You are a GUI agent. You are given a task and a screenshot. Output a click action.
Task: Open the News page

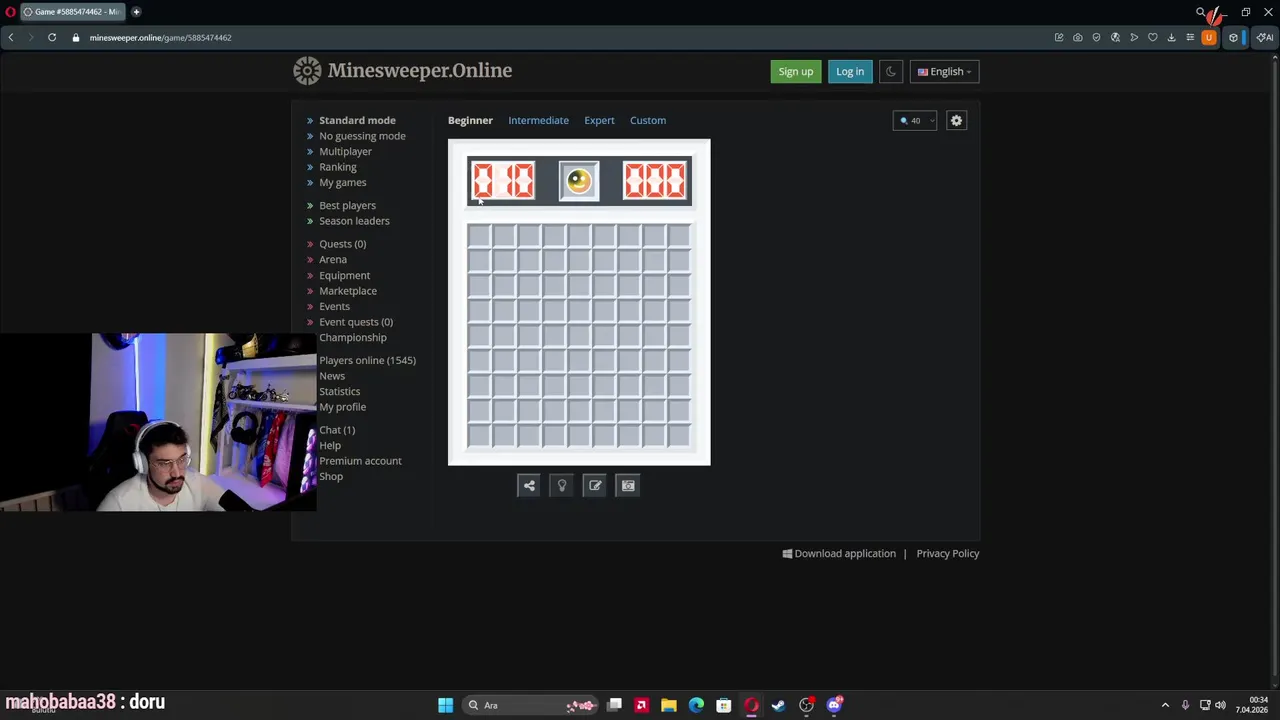tap(332, 376)
